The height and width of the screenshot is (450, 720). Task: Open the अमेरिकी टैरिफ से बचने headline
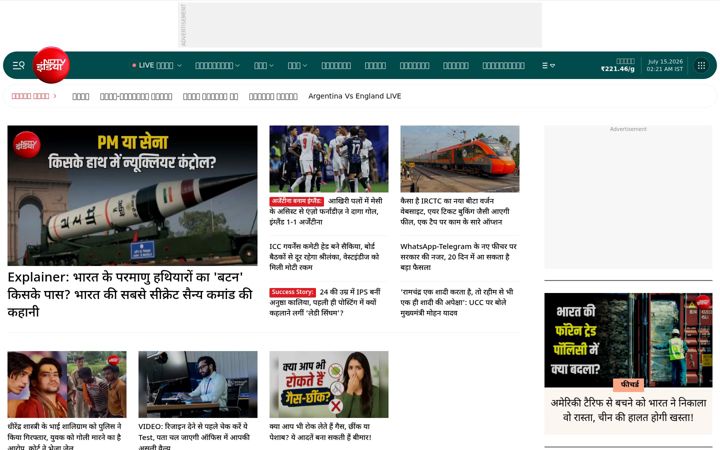coord(628,410)
